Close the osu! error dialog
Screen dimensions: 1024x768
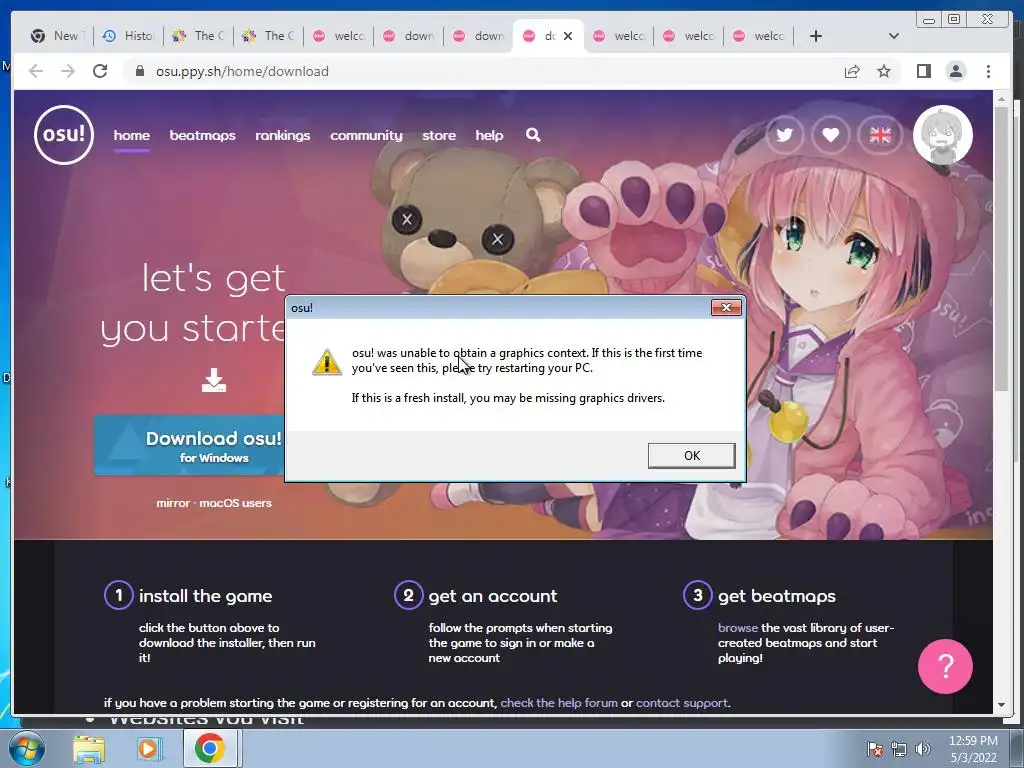pyautogui.click(x=726, y=307)
